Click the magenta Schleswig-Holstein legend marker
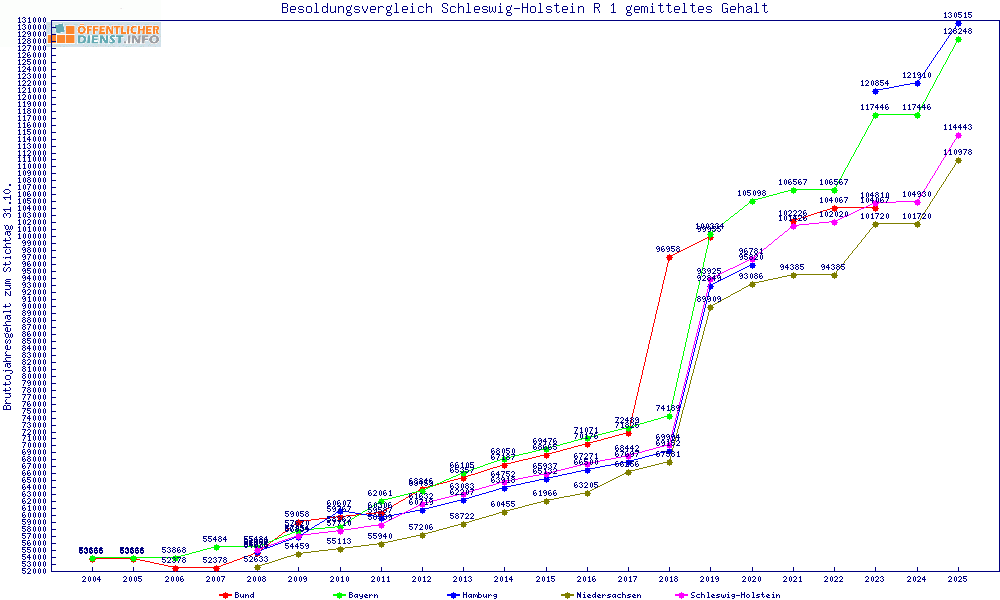 click(x=682, y=595)
